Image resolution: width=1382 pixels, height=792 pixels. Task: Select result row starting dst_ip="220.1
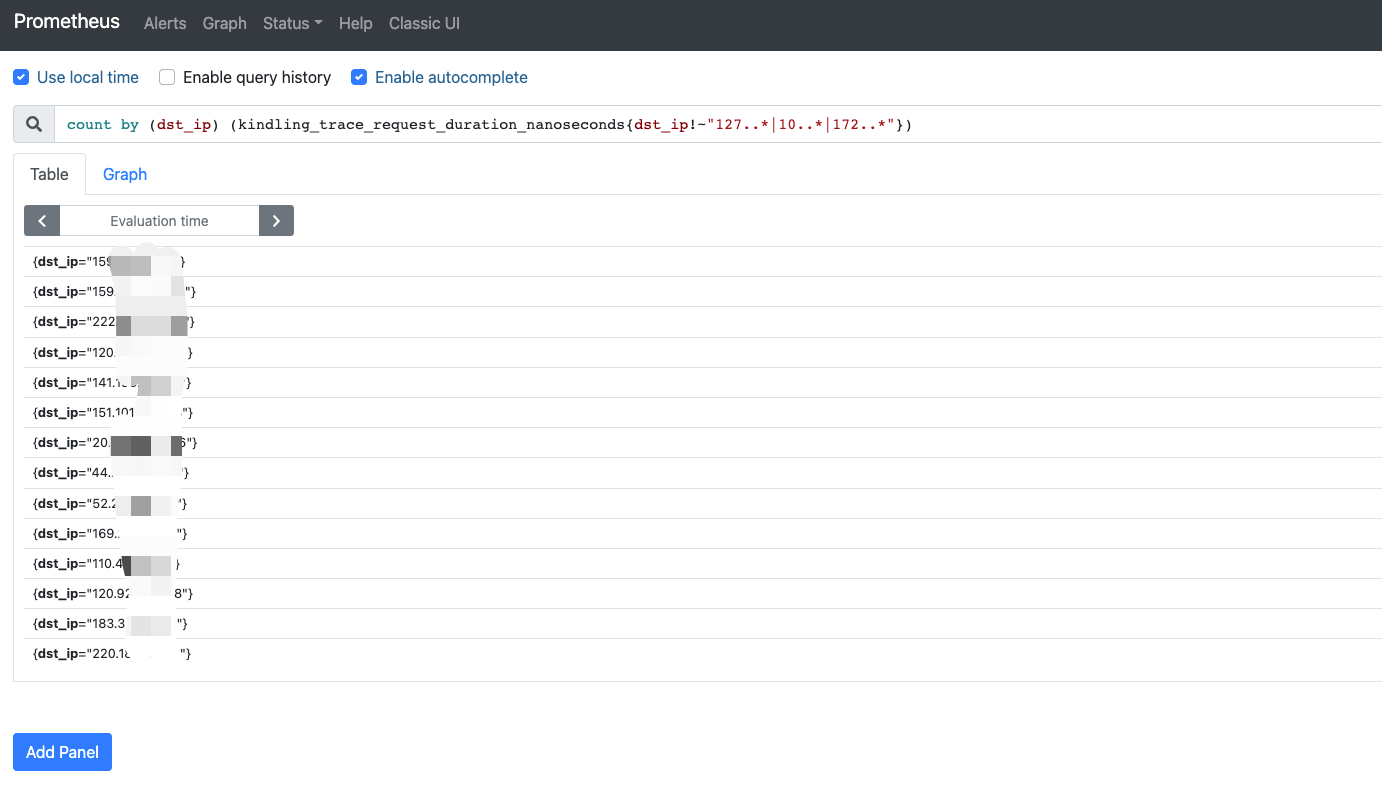703,653
